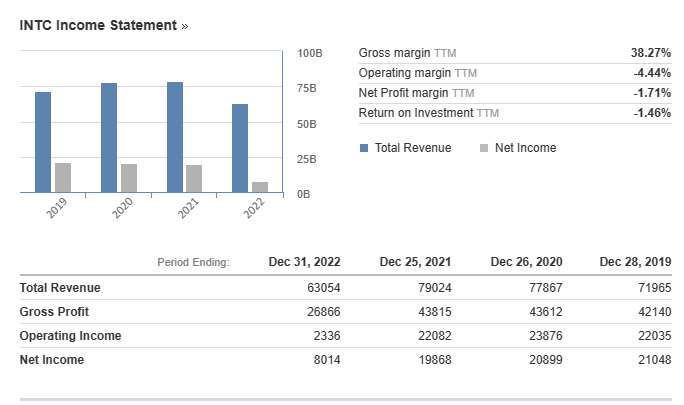
Task: Select total revenue value 79024
Action: [434, 288]
